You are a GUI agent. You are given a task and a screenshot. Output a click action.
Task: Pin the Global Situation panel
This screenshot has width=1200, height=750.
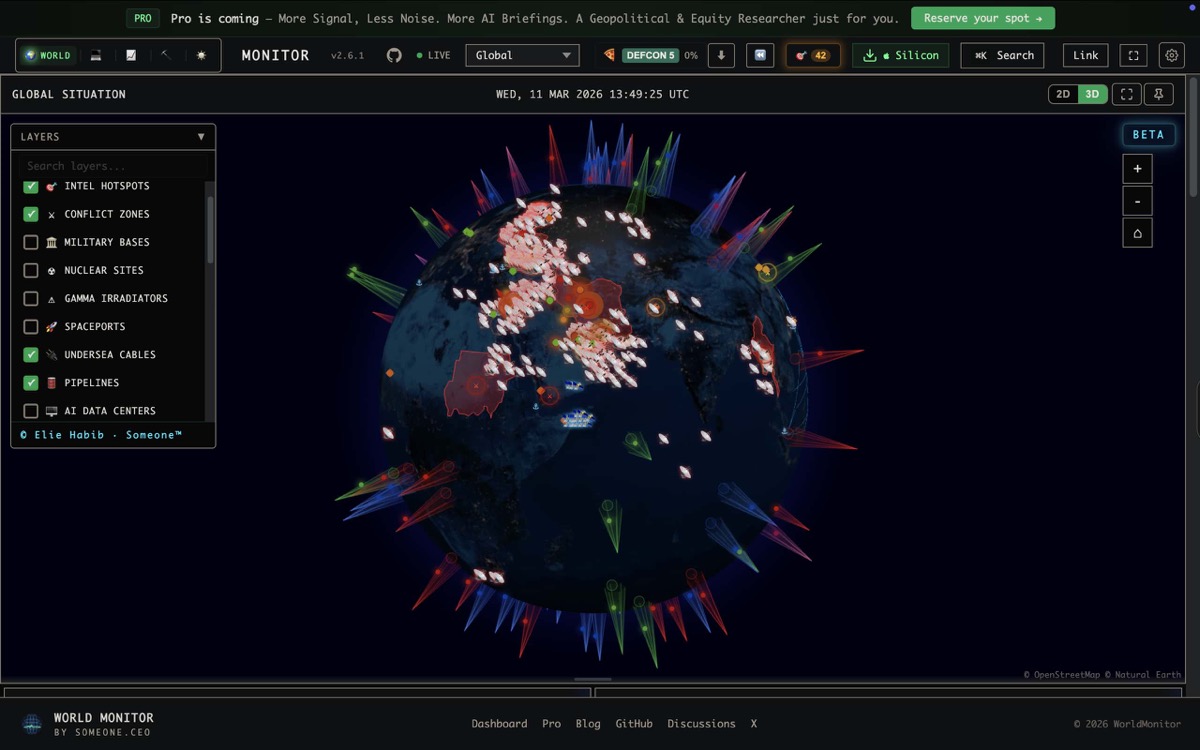1159,94
